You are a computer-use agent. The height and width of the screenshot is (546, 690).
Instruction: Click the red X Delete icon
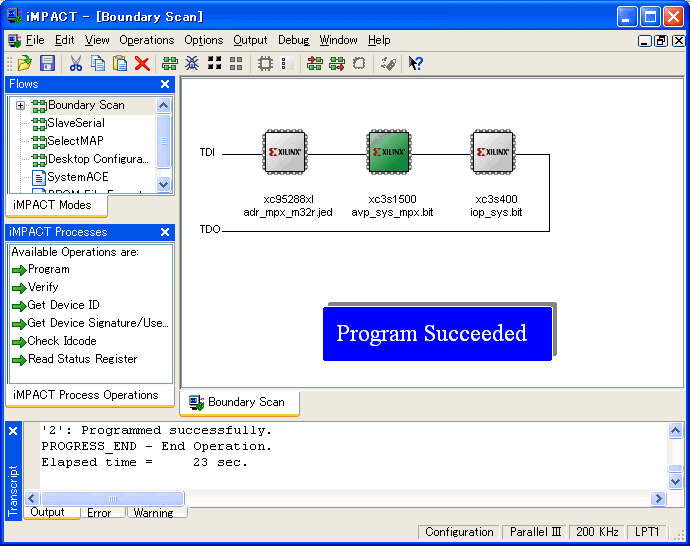click(x=142, y=63)
